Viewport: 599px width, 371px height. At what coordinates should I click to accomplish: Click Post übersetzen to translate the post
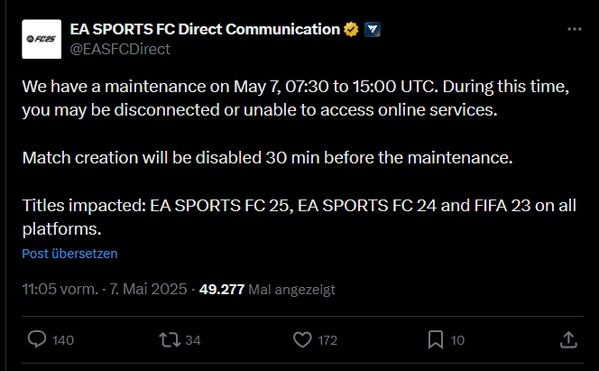point(70,254)
